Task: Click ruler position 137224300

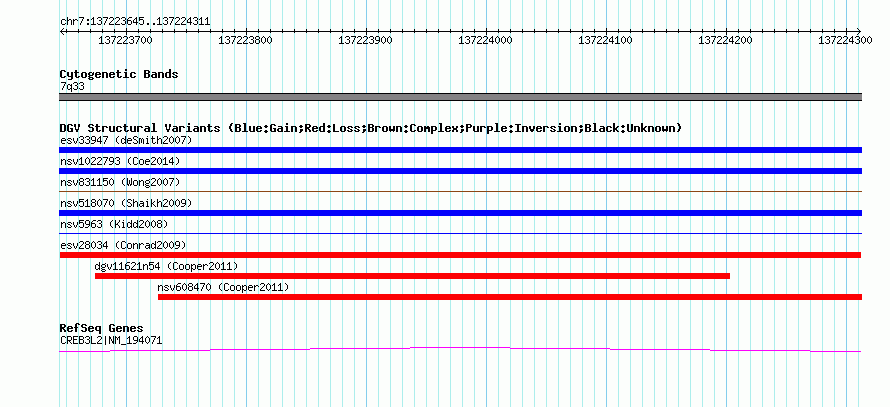Action: click(845, 40)
